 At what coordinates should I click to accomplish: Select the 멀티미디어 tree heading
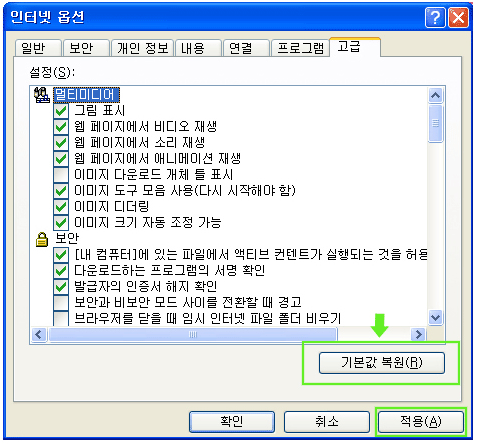86,95
